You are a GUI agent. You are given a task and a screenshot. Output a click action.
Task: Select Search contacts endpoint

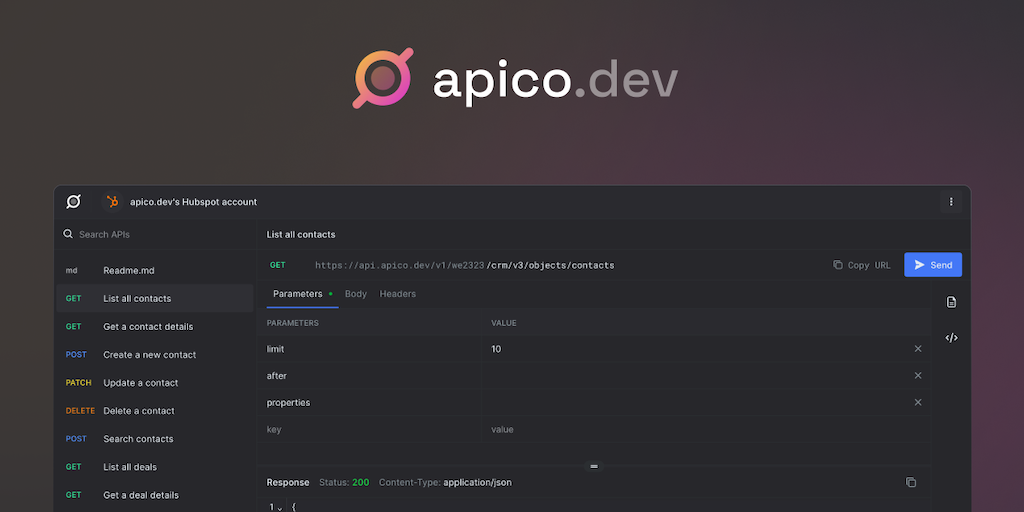click(x=155, y=439)
